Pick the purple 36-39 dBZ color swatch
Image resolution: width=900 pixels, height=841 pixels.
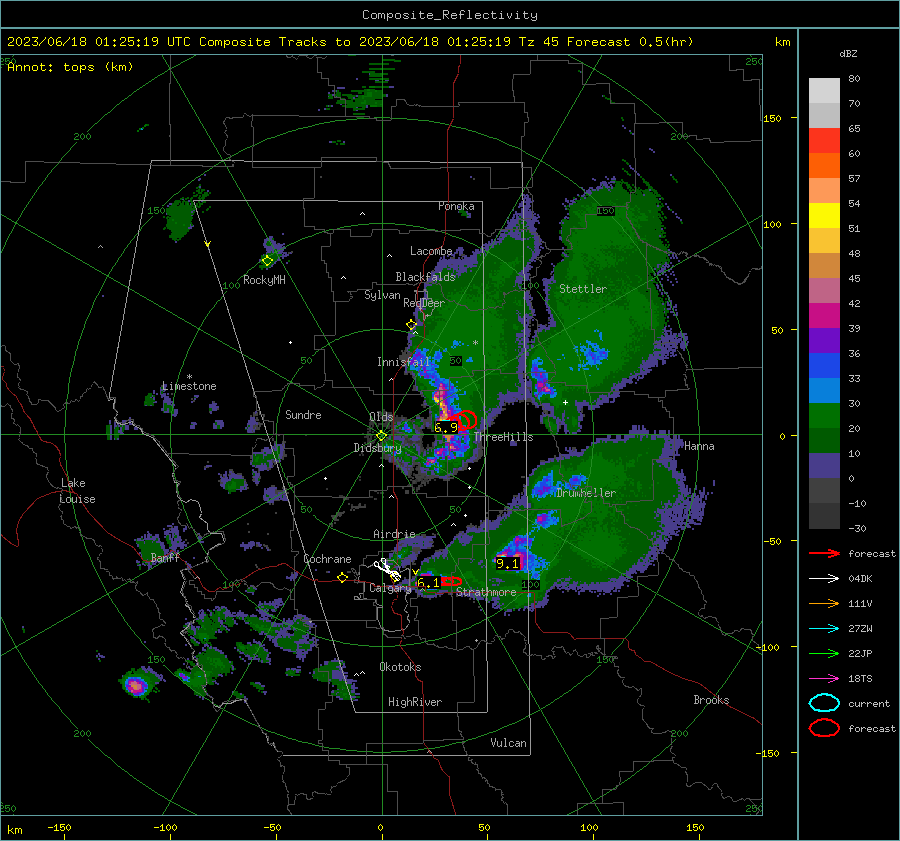tap(824, 341)
